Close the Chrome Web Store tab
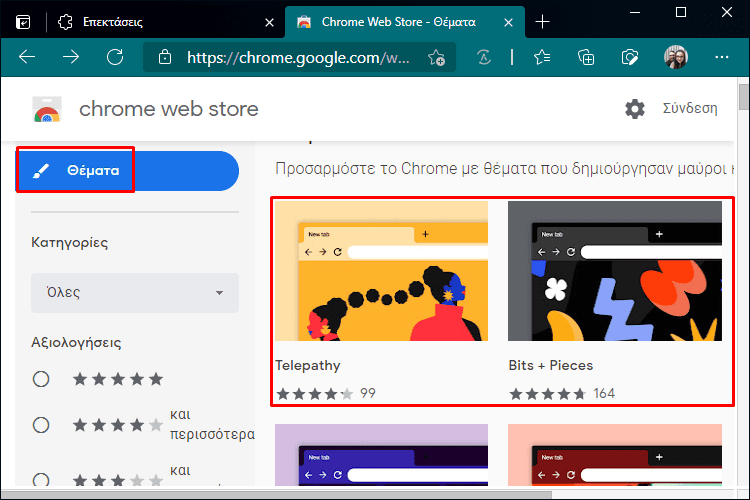The height and width of the screenshot is (500, 750). [x=508, y=22]
